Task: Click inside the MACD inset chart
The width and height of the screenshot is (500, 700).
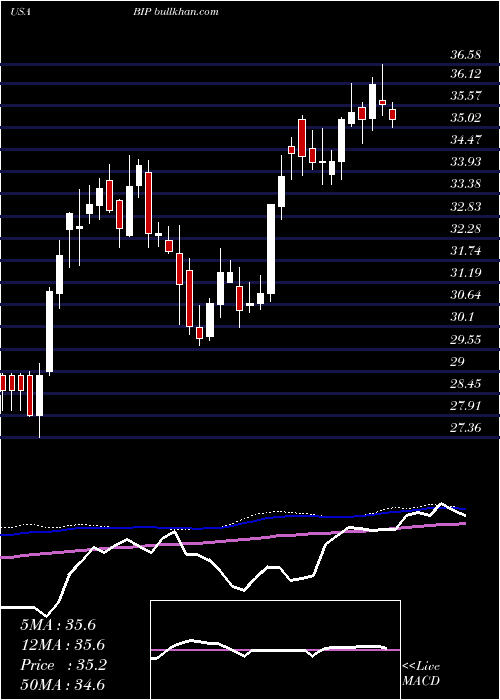Action: (275, 650)
